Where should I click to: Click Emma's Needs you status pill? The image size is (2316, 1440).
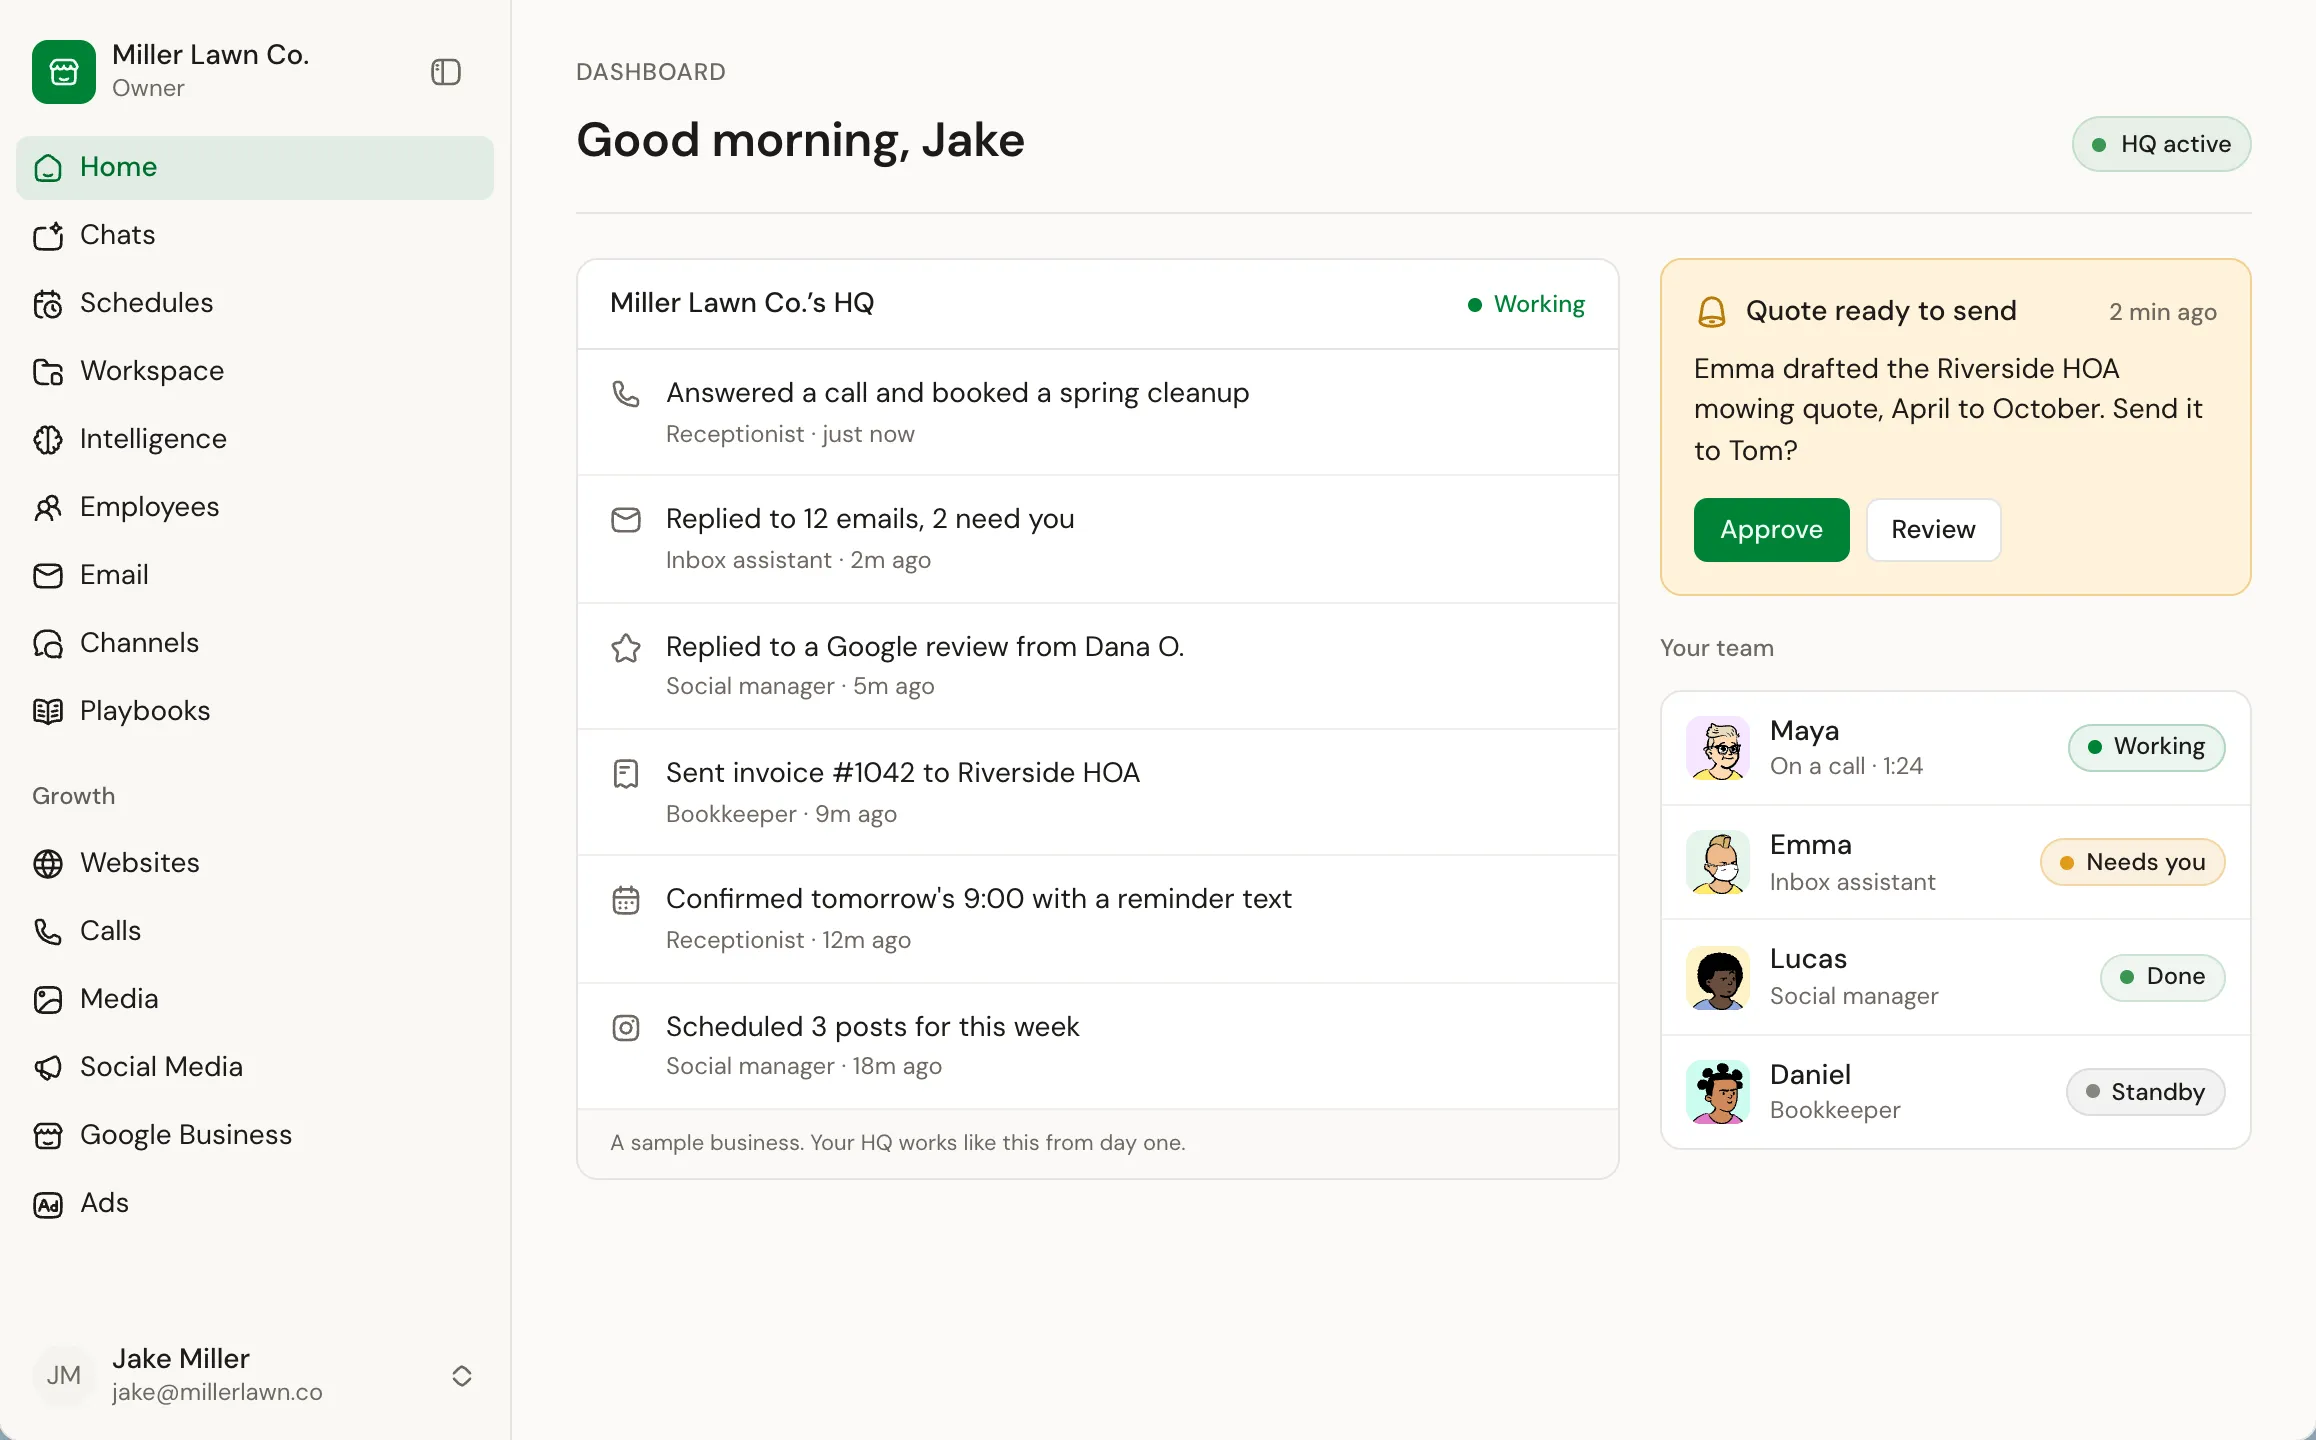click(x=2132, y=862)
